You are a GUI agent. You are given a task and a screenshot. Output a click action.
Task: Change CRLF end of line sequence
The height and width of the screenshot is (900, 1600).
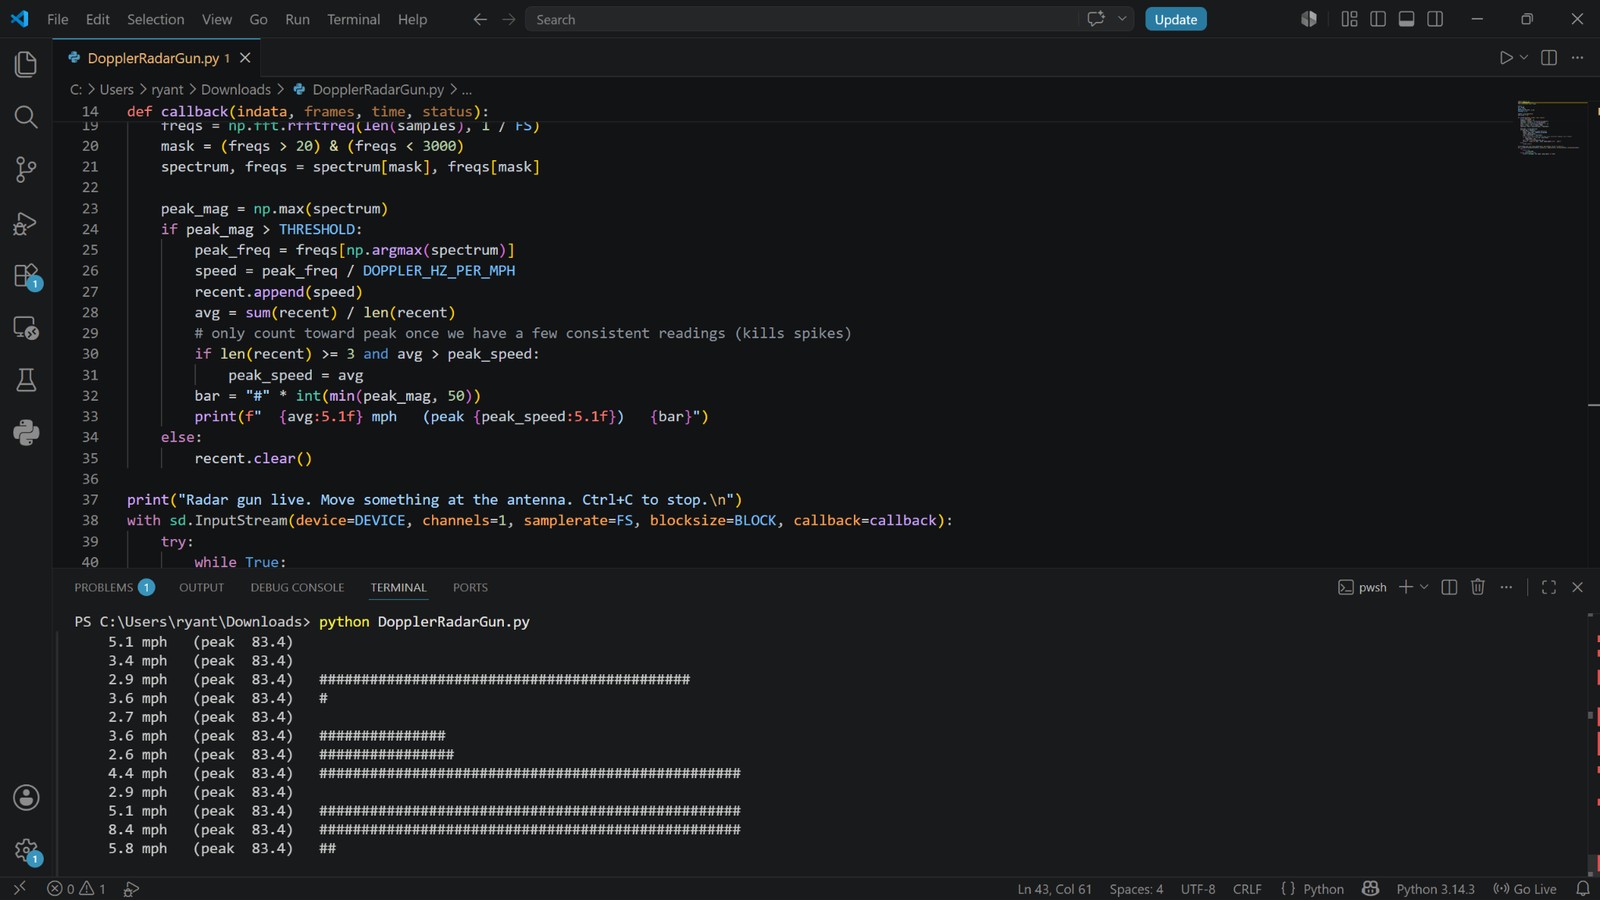coord(1247,889)
